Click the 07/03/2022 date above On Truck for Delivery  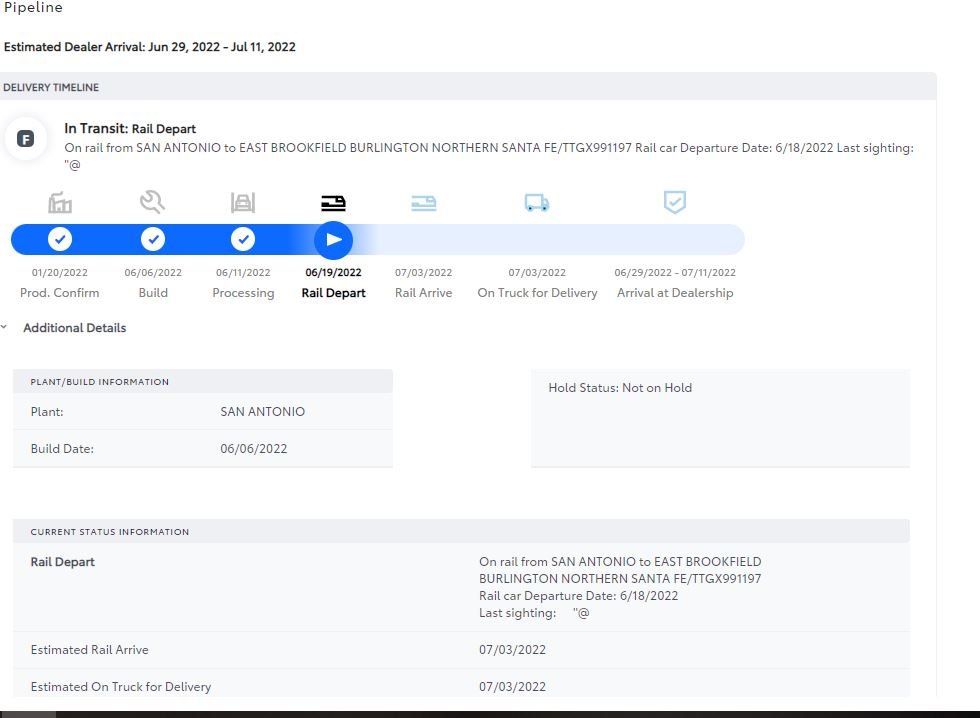tap(537, 272)
